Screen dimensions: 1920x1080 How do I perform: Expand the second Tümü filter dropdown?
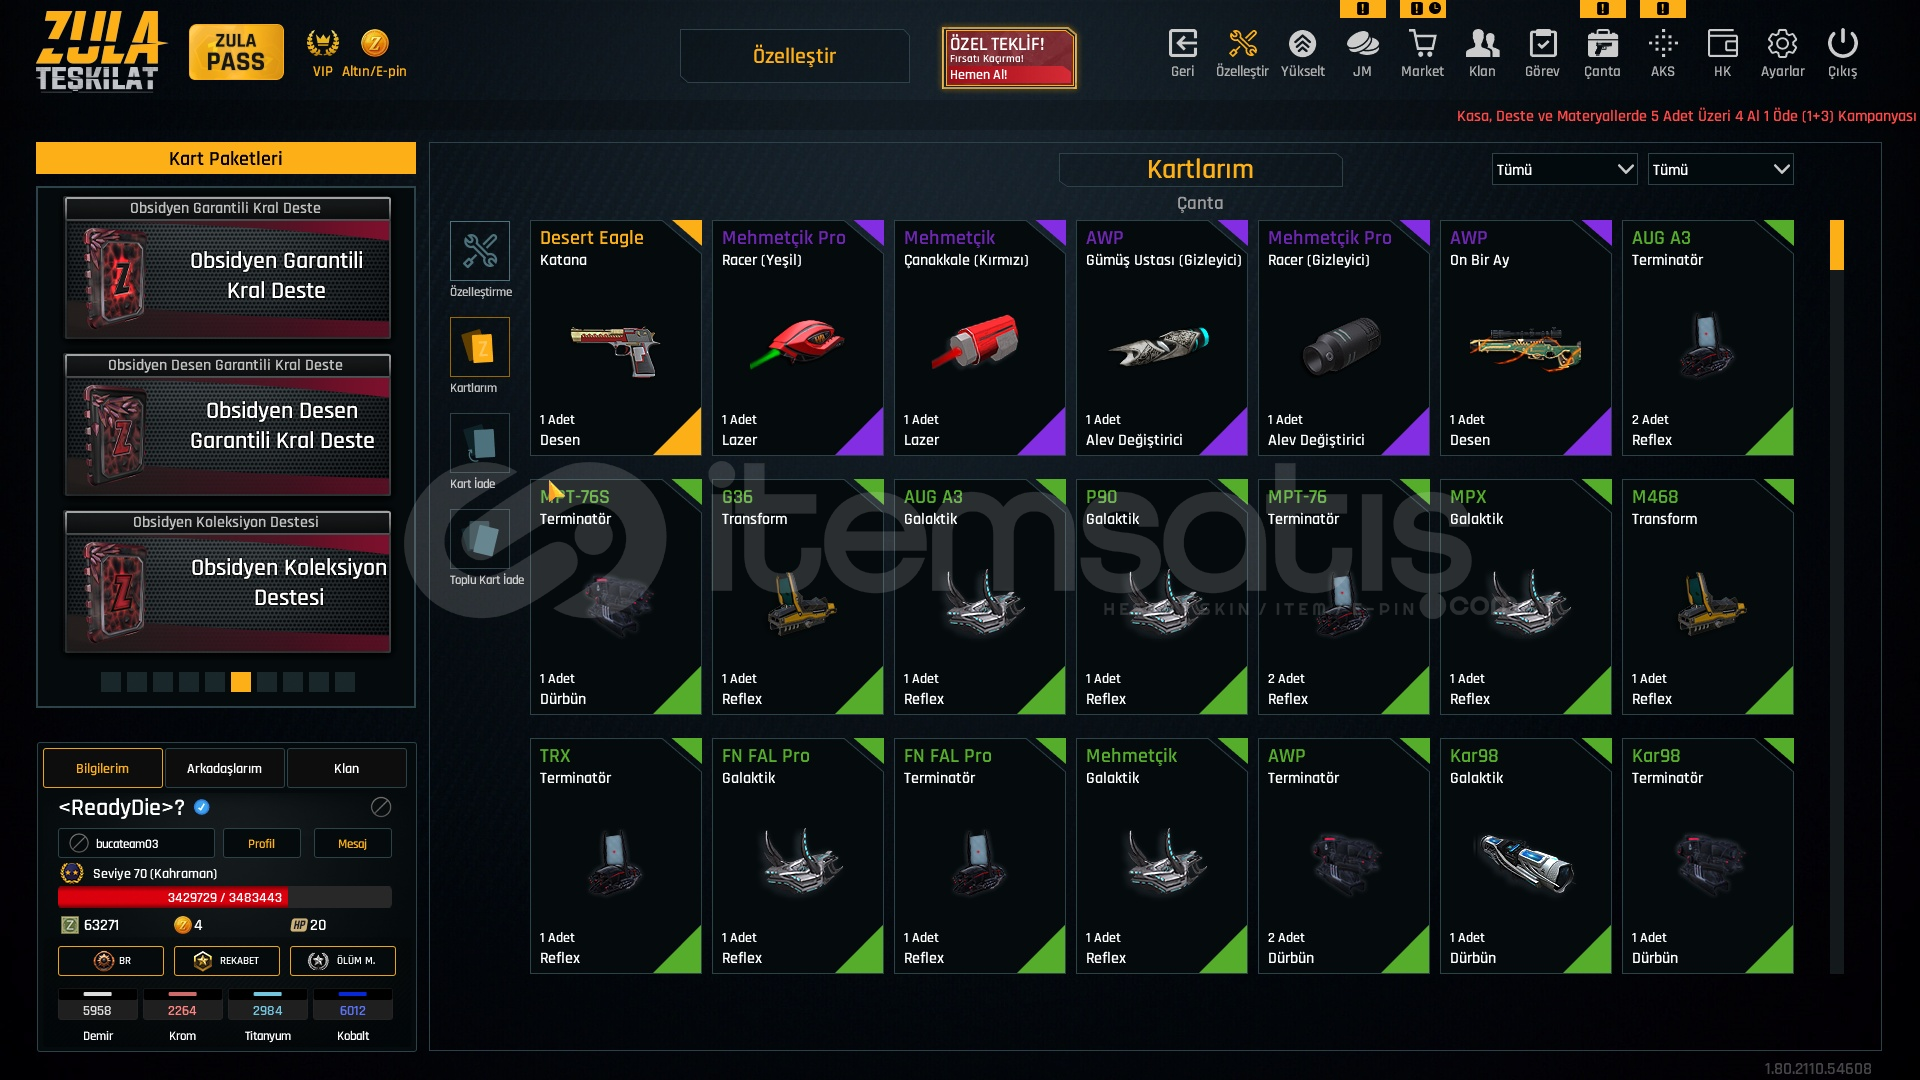tap(1720, 169)
